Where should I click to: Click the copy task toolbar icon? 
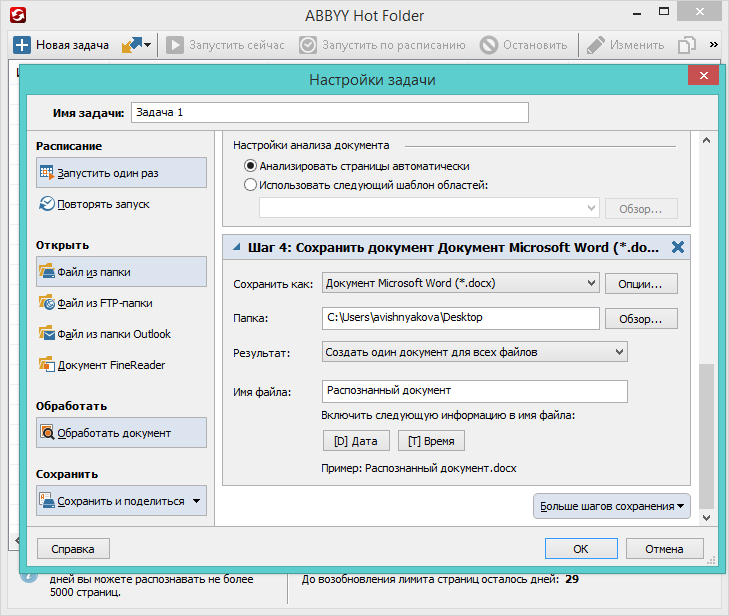click(x=687, y=45)
